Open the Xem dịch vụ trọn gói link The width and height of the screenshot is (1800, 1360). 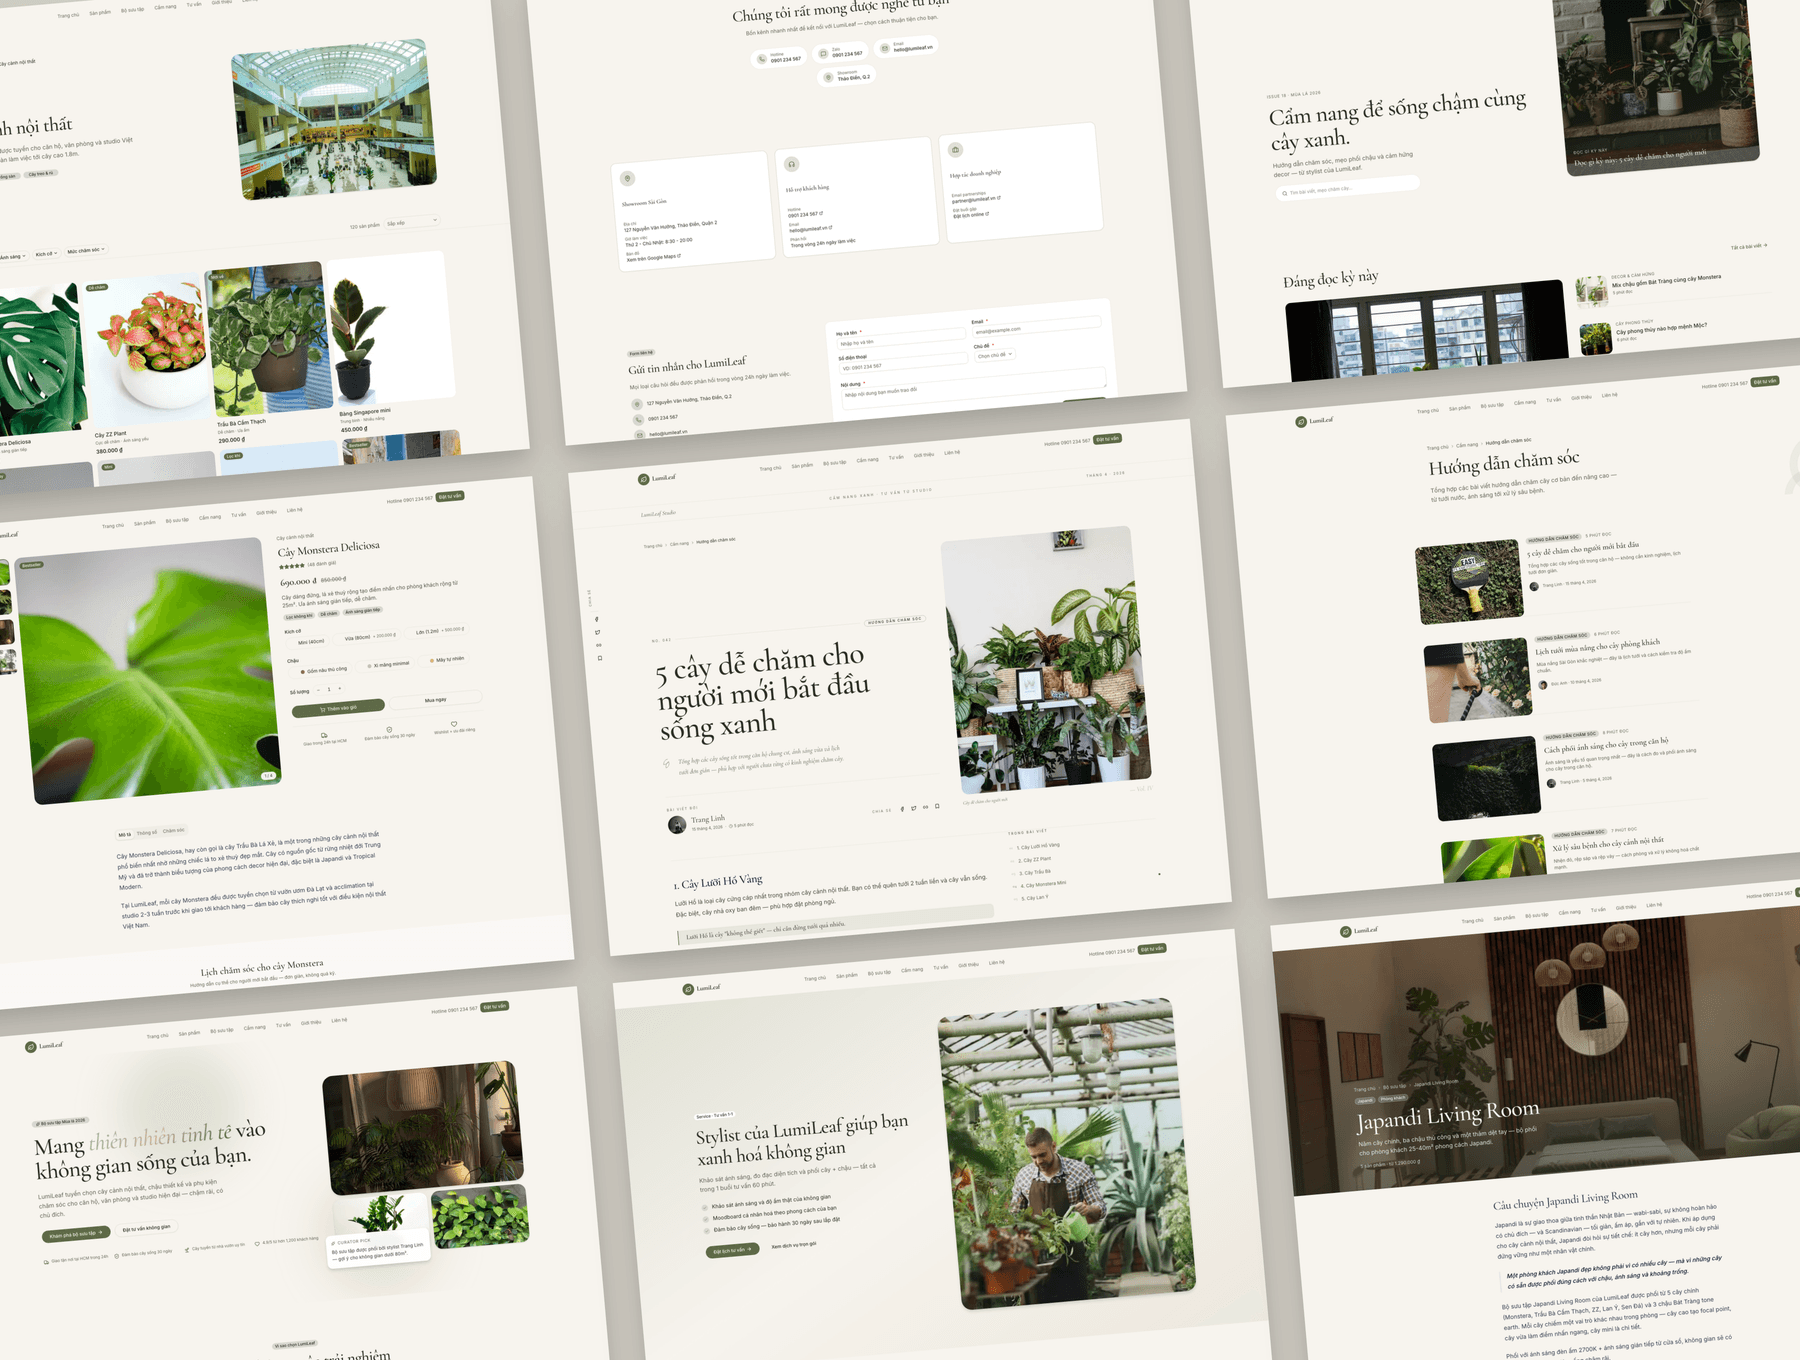click(x=794, y=1245)
